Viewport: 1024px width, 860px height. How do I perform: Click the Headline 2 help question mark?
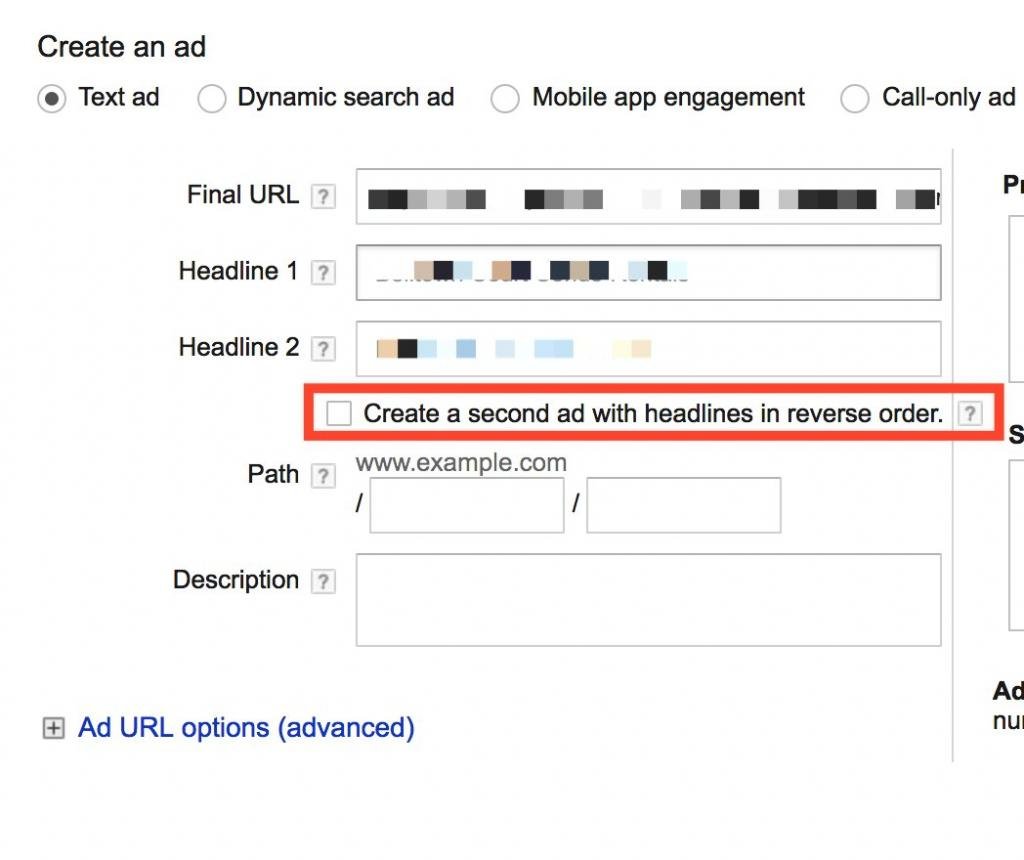coord(322,349)
